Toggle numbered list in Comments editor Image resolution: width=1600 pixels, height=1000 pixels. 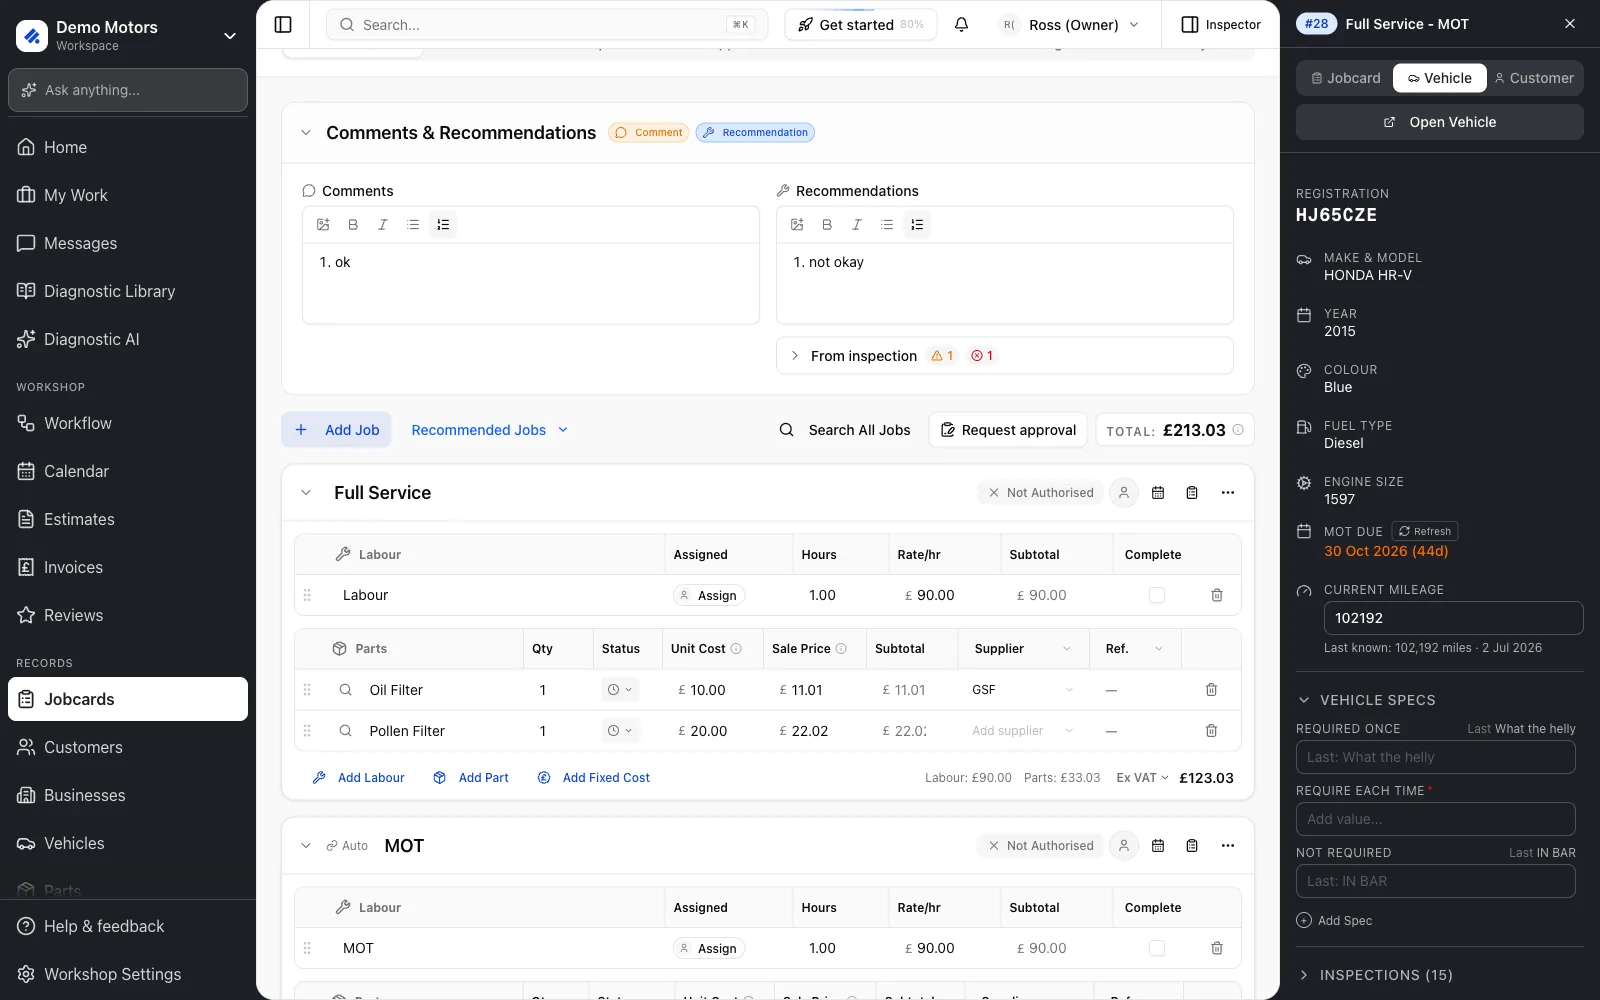pos(443,225)
